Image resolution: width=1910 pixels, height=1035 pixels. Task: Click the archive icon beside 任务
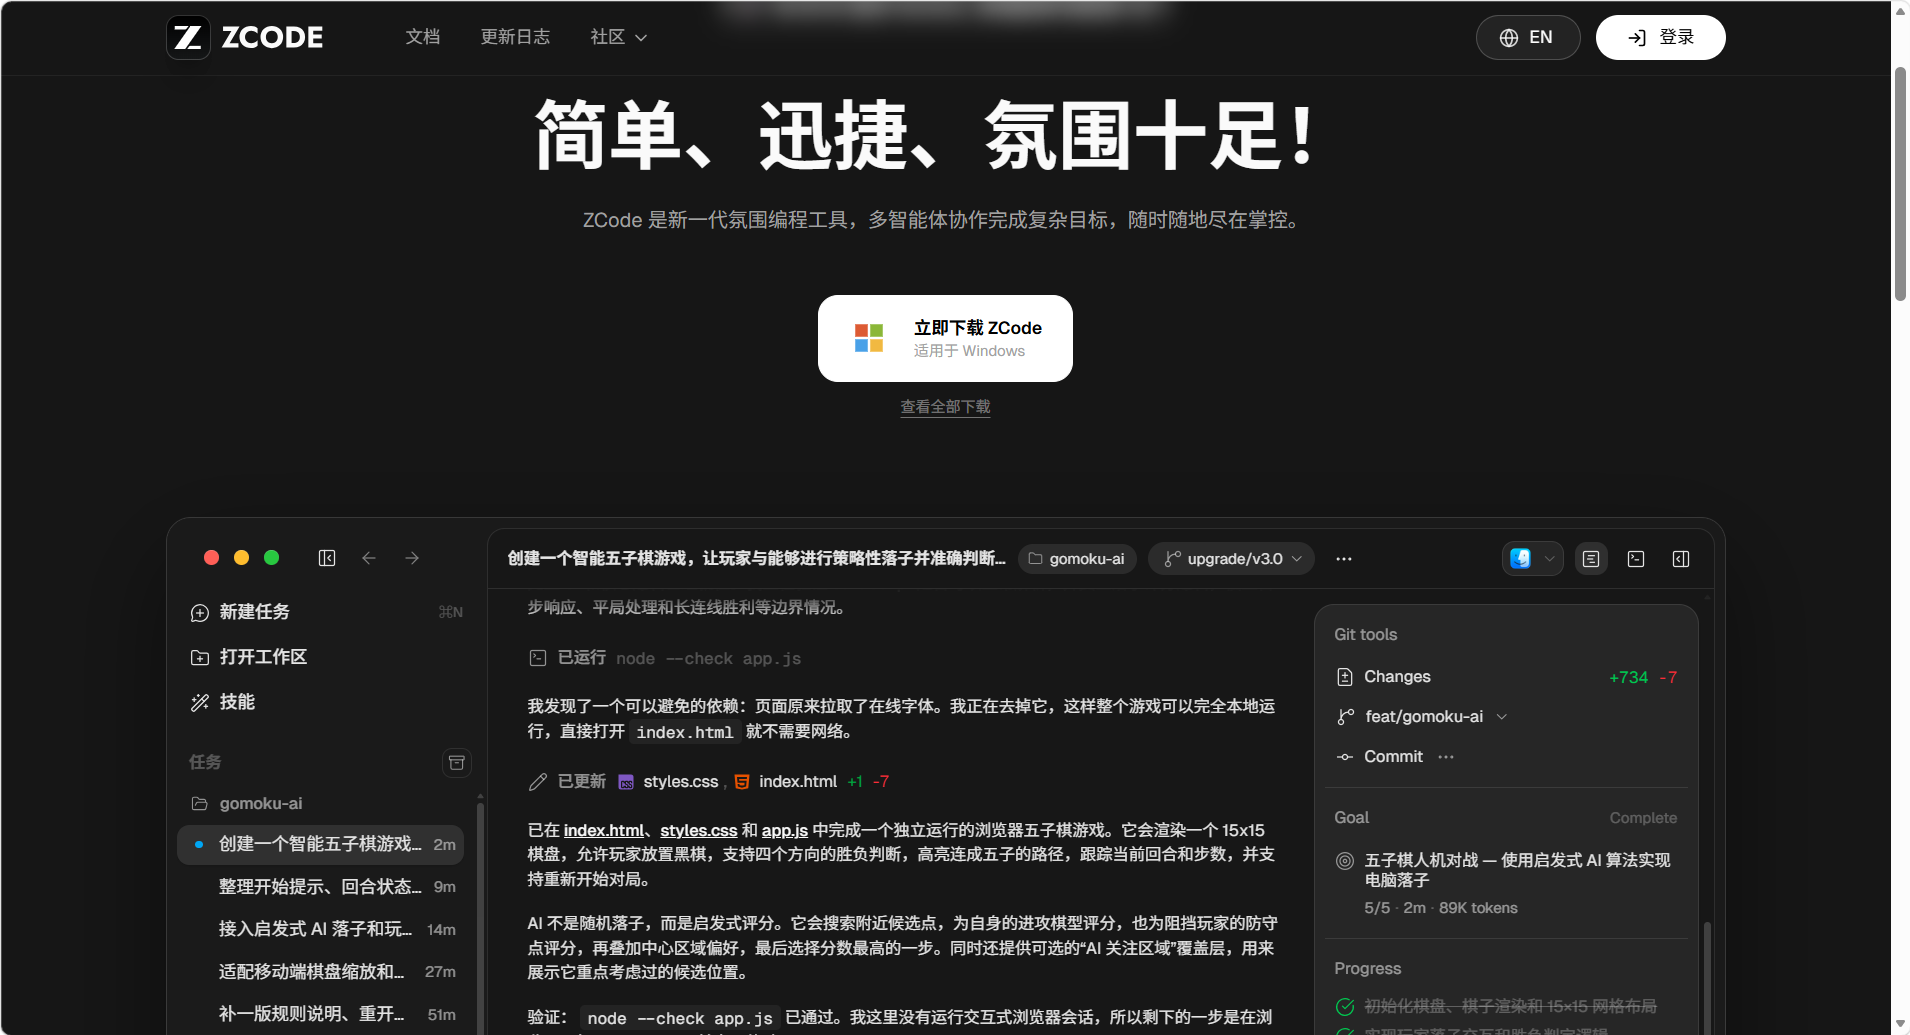tap(457, 763)
